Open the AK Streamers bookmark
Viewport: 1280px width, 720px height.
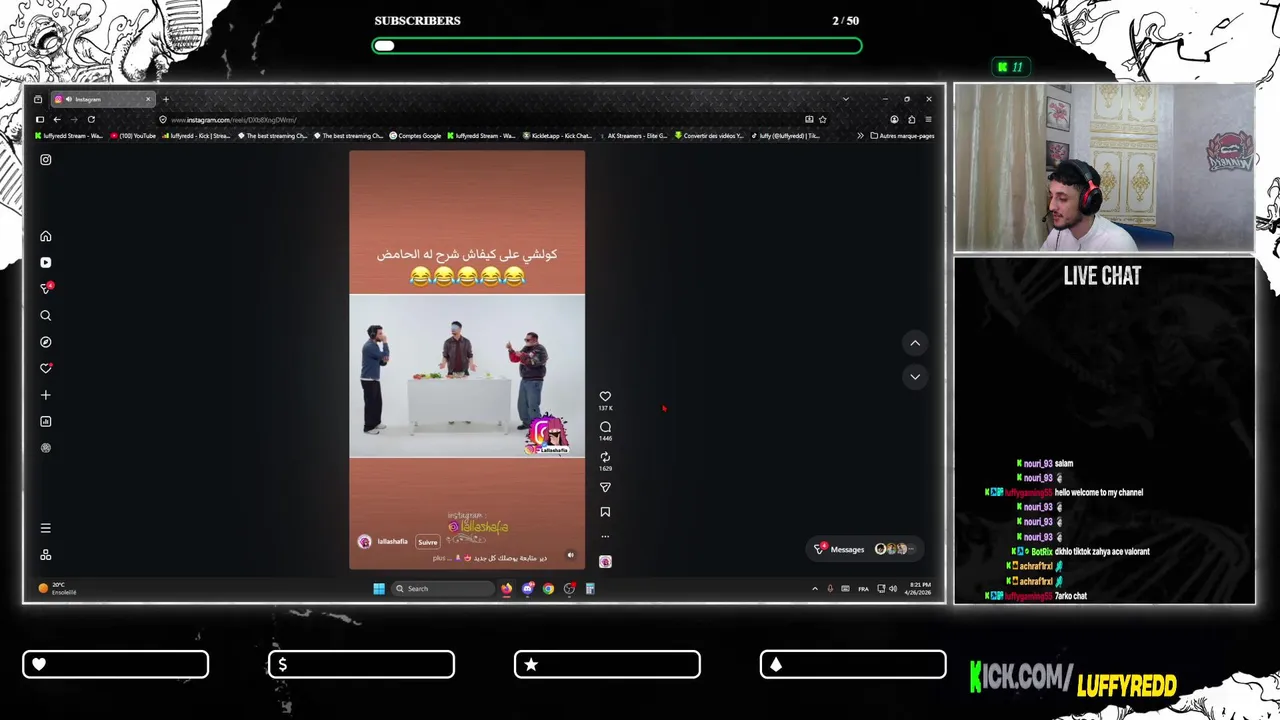pyautogui.click(x=632, y=136)
